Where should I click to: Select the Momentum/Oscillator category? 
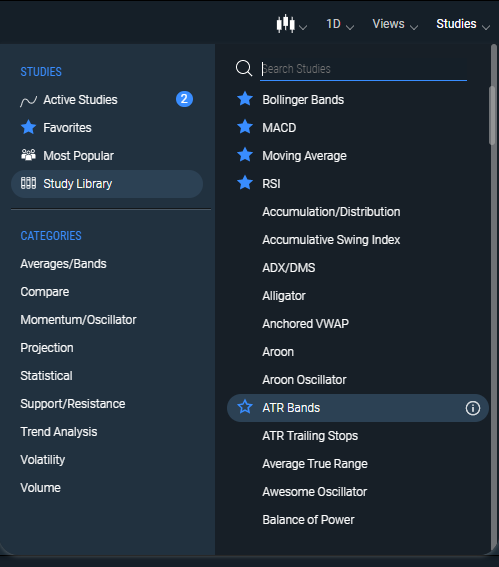(x=78, y=320)
